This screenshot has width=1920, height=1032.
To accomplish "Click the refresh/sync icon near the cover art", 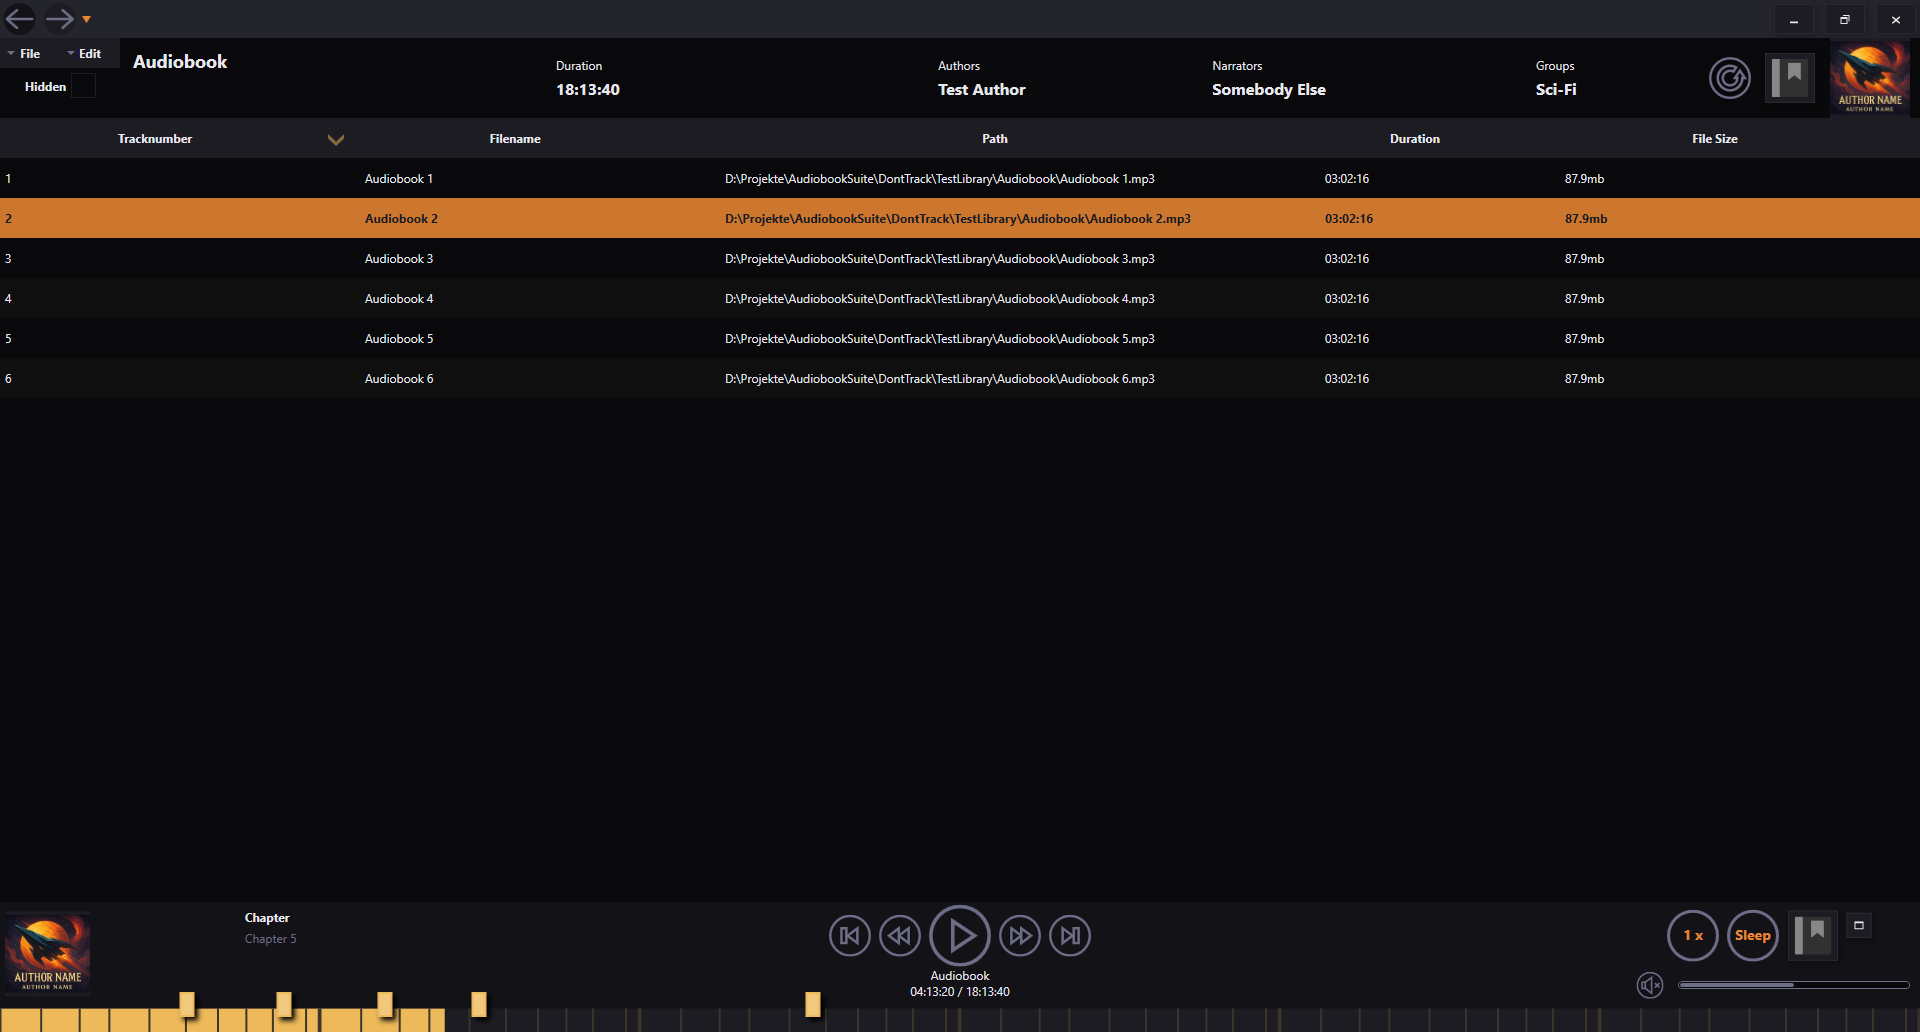I will (1729, 78).
